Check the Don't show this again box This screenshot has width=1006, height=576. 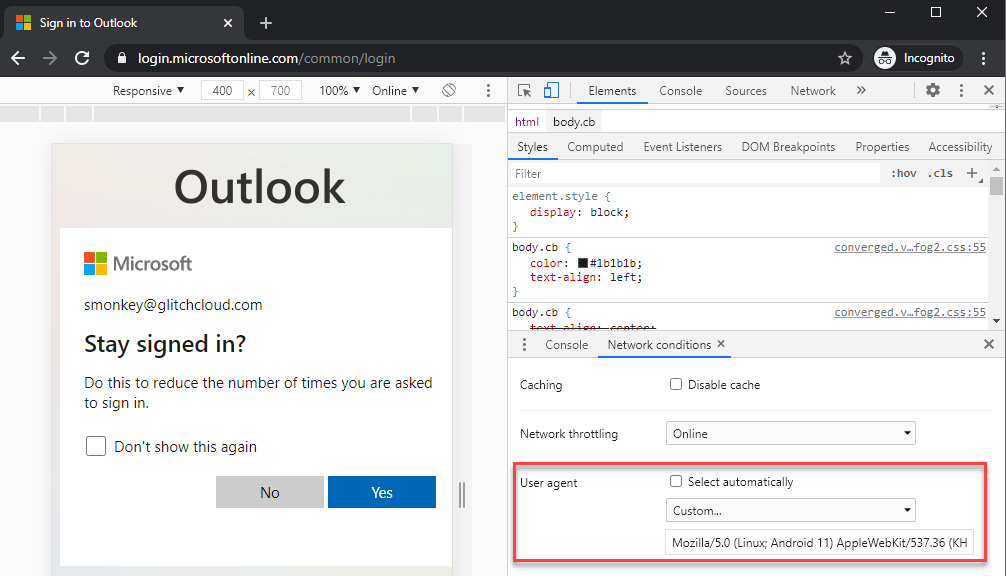(96, 446)
